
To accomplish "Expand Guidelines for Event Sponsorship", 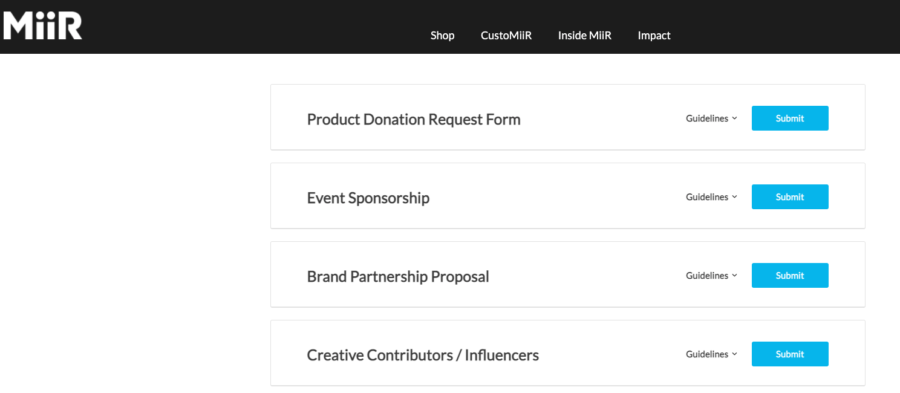I will pyautogui.click(x=711, y=197).
